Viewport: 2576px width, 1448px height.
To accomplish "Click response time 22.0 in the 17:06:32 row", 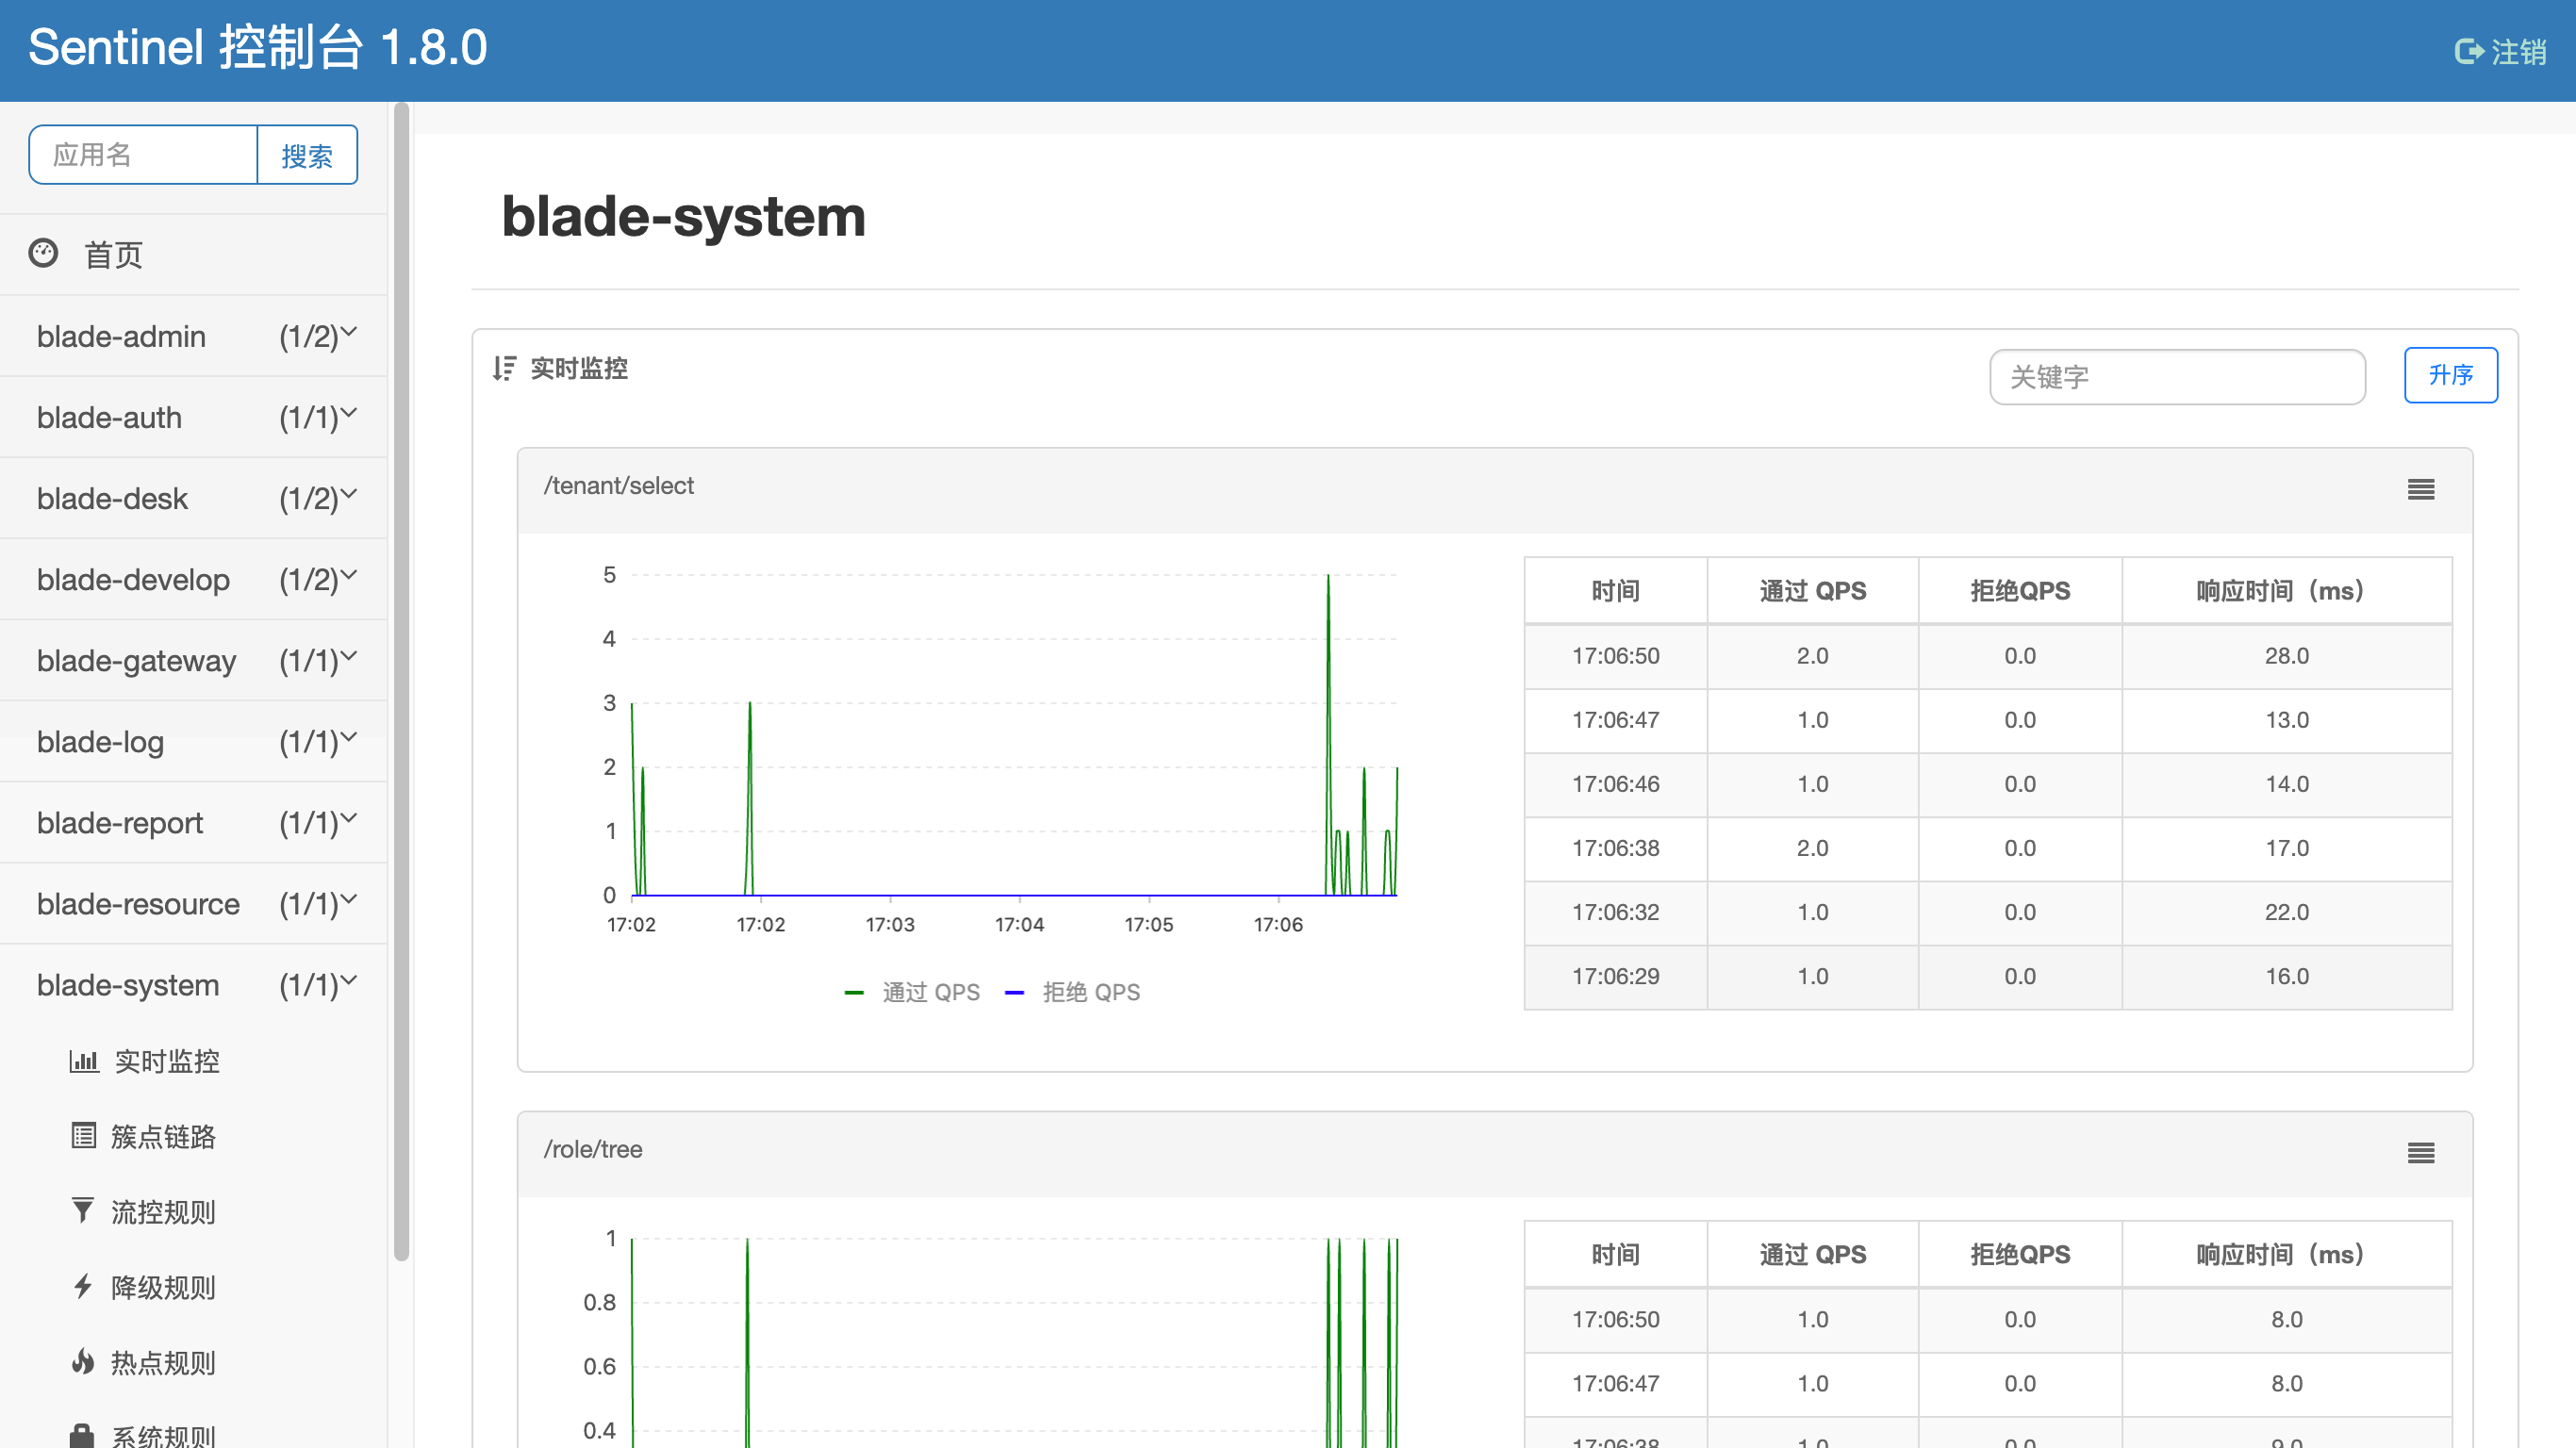I will click(2286, 912).
